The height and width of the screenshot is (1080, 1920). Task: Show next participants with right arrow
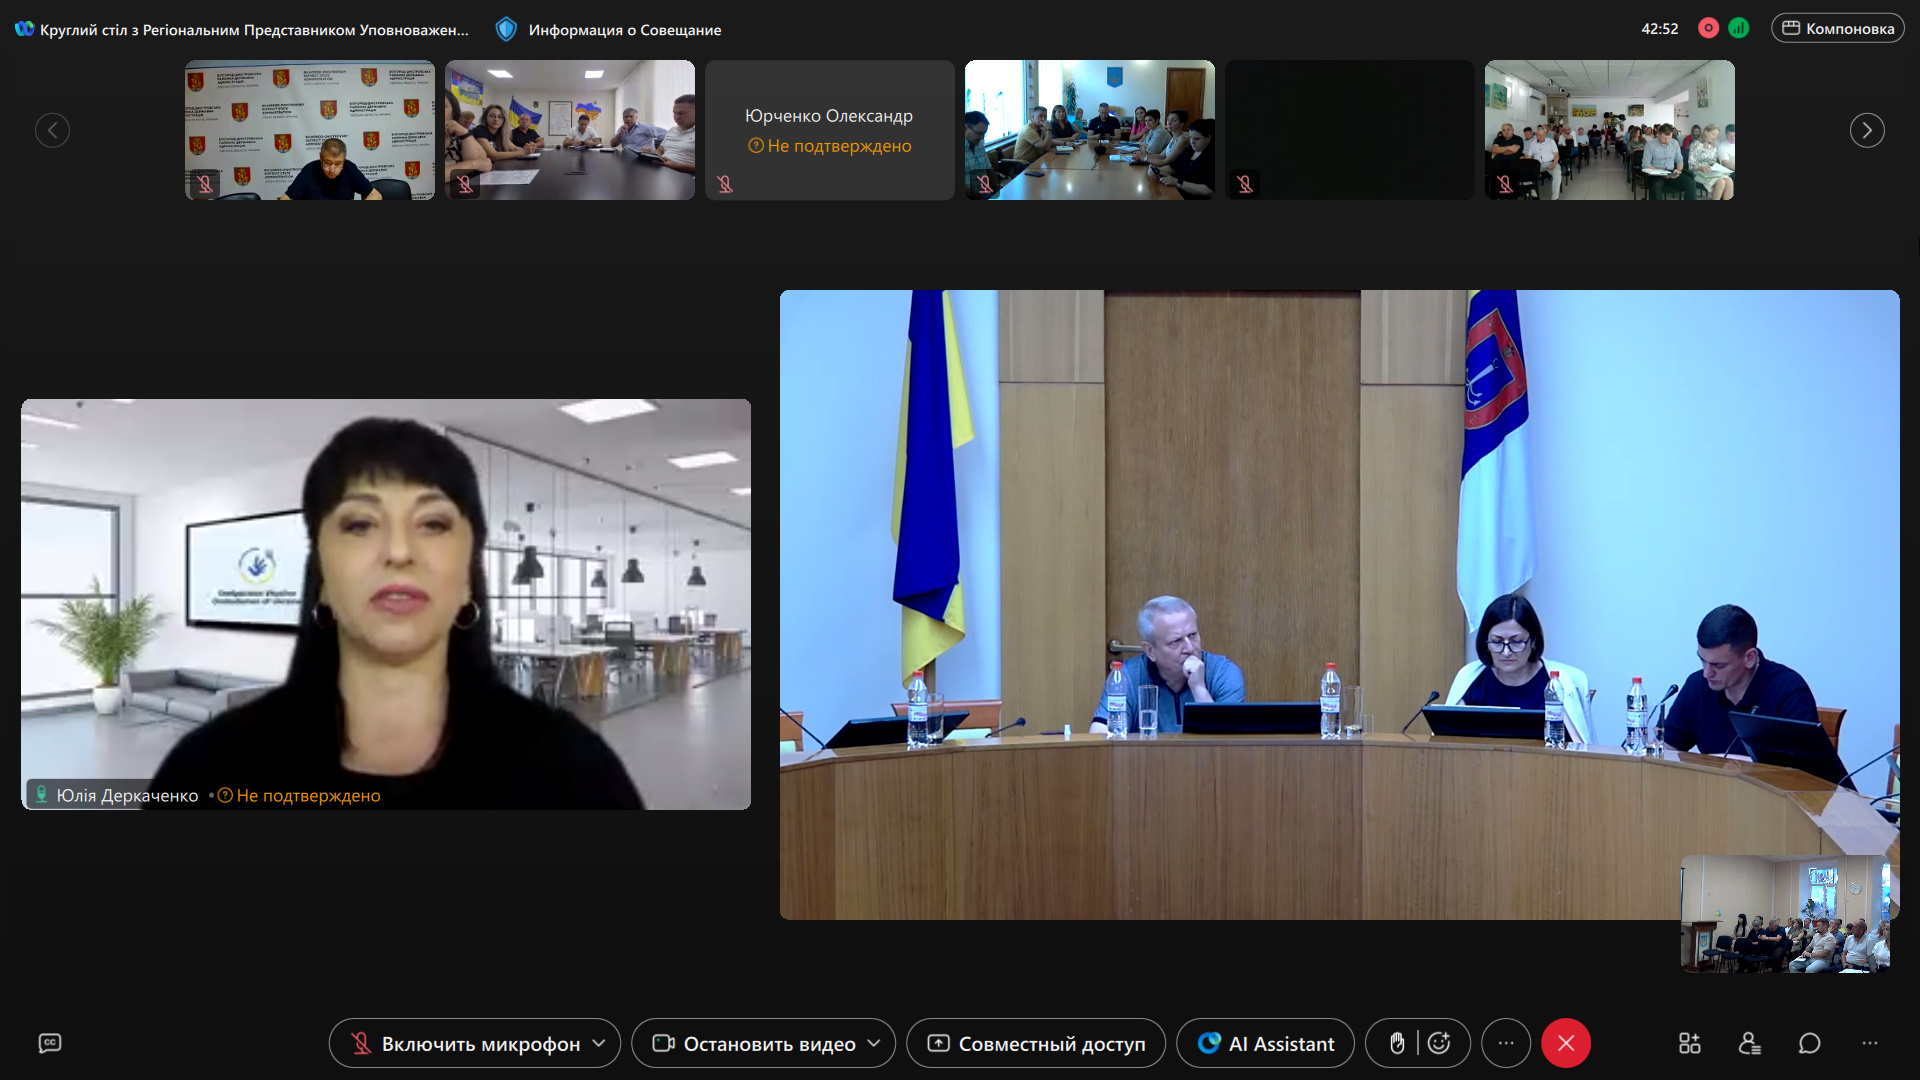(1867, 130)
